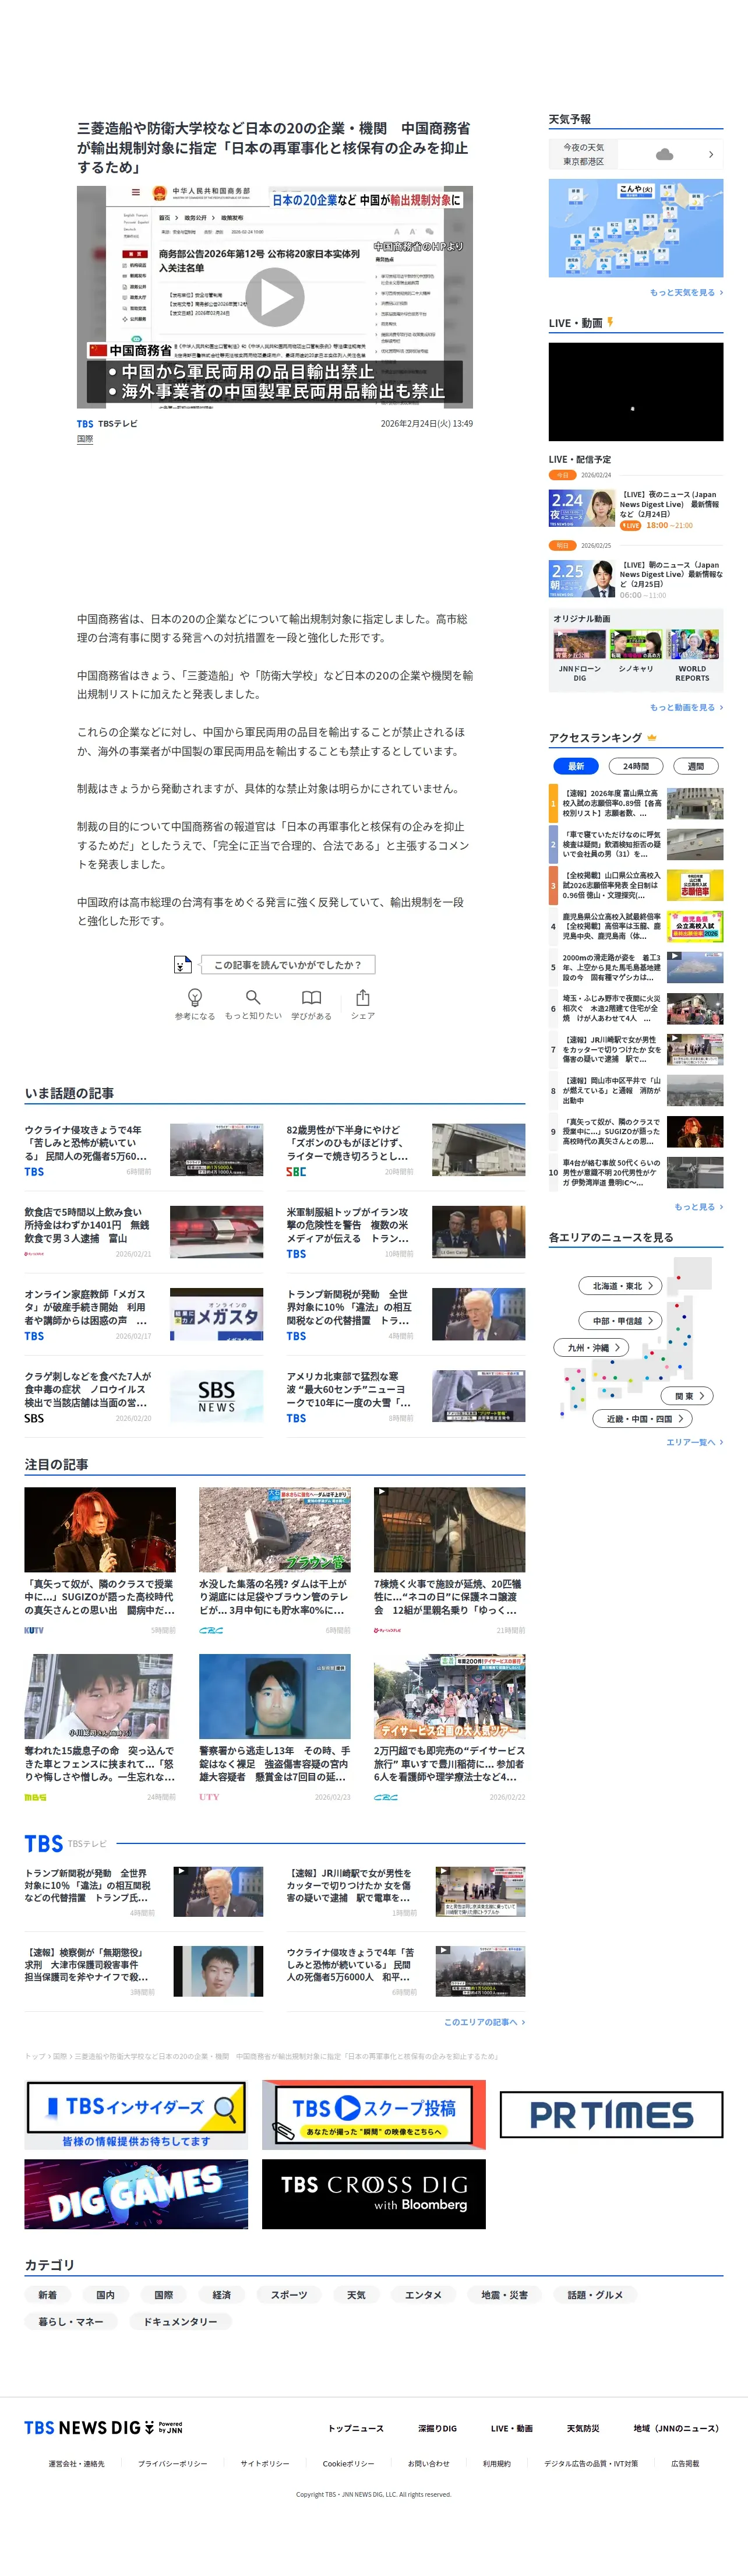Select 近畿・中国・四国 area button
Image resolution: width=748 pixels, height=2576 pixels.
pos(643,1419)
